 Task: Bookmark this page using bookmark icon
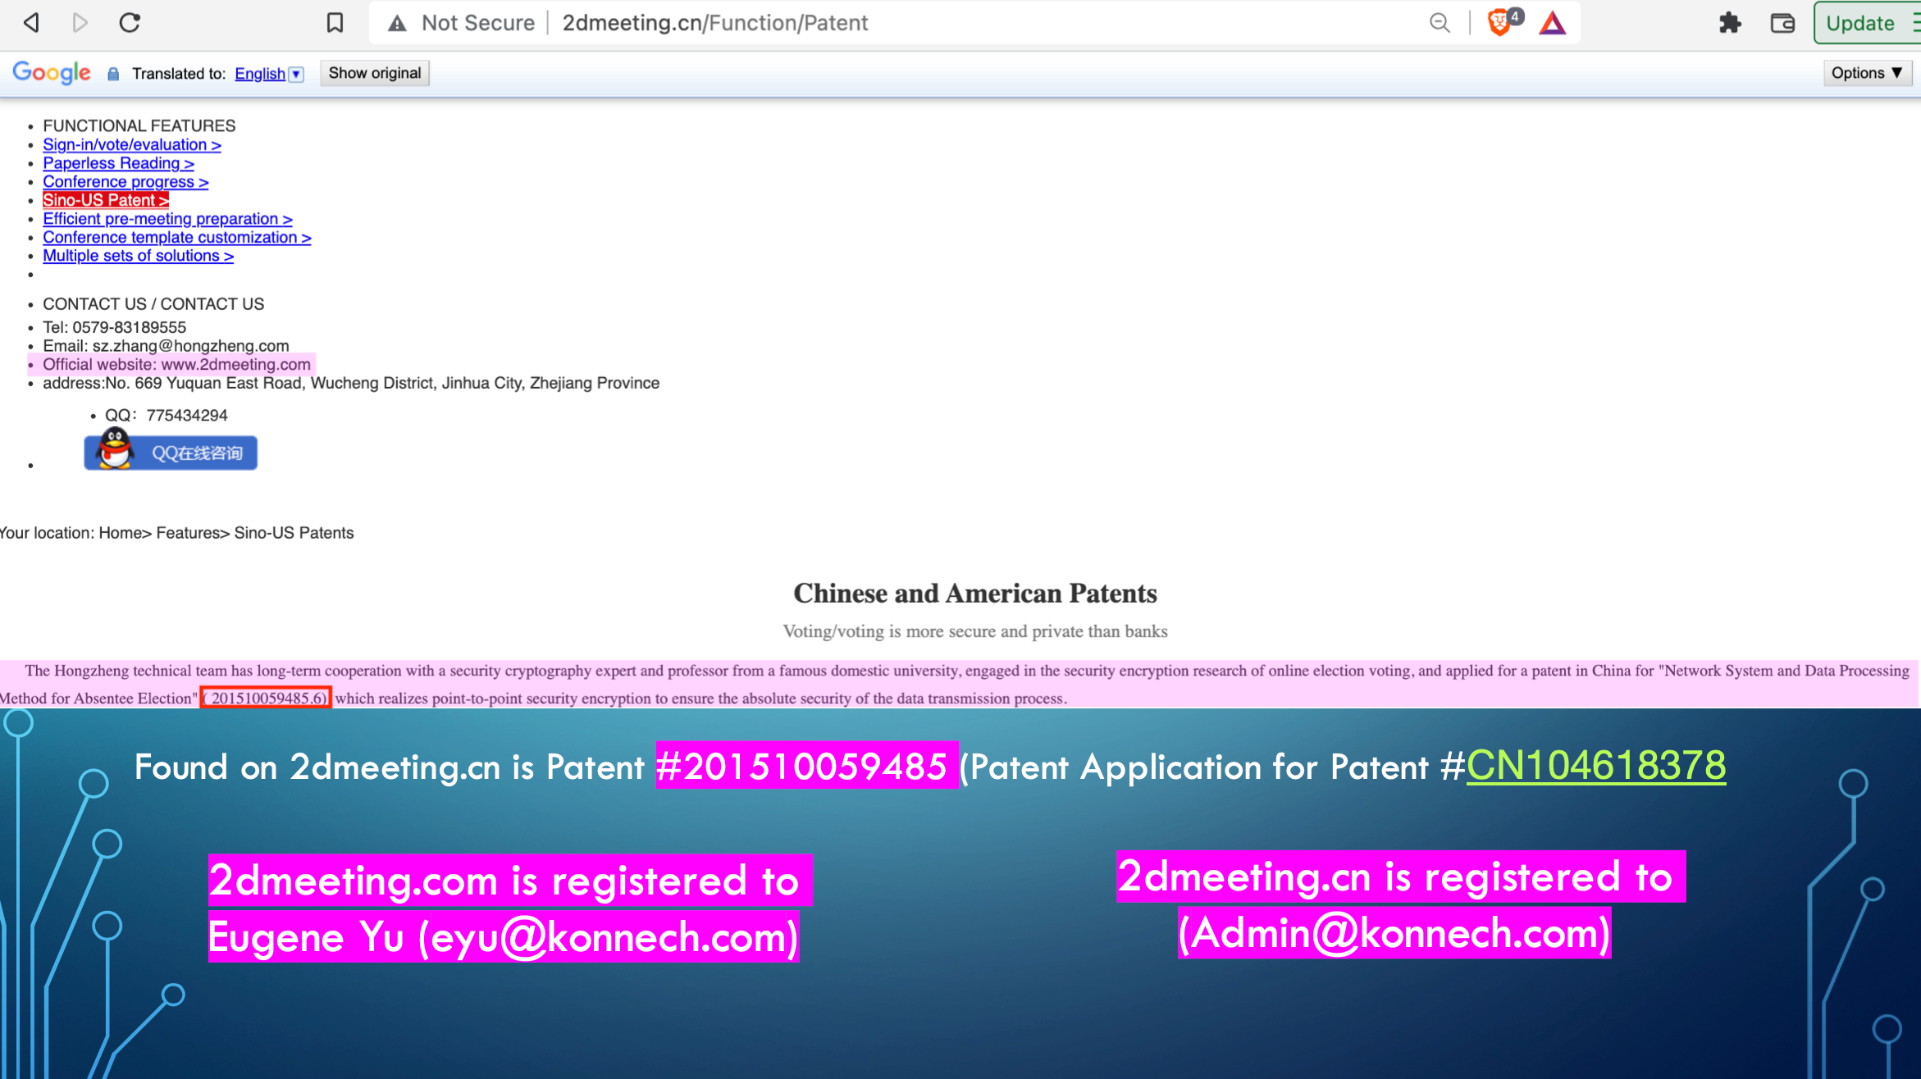pyautogui.click(x=335, y=22)
